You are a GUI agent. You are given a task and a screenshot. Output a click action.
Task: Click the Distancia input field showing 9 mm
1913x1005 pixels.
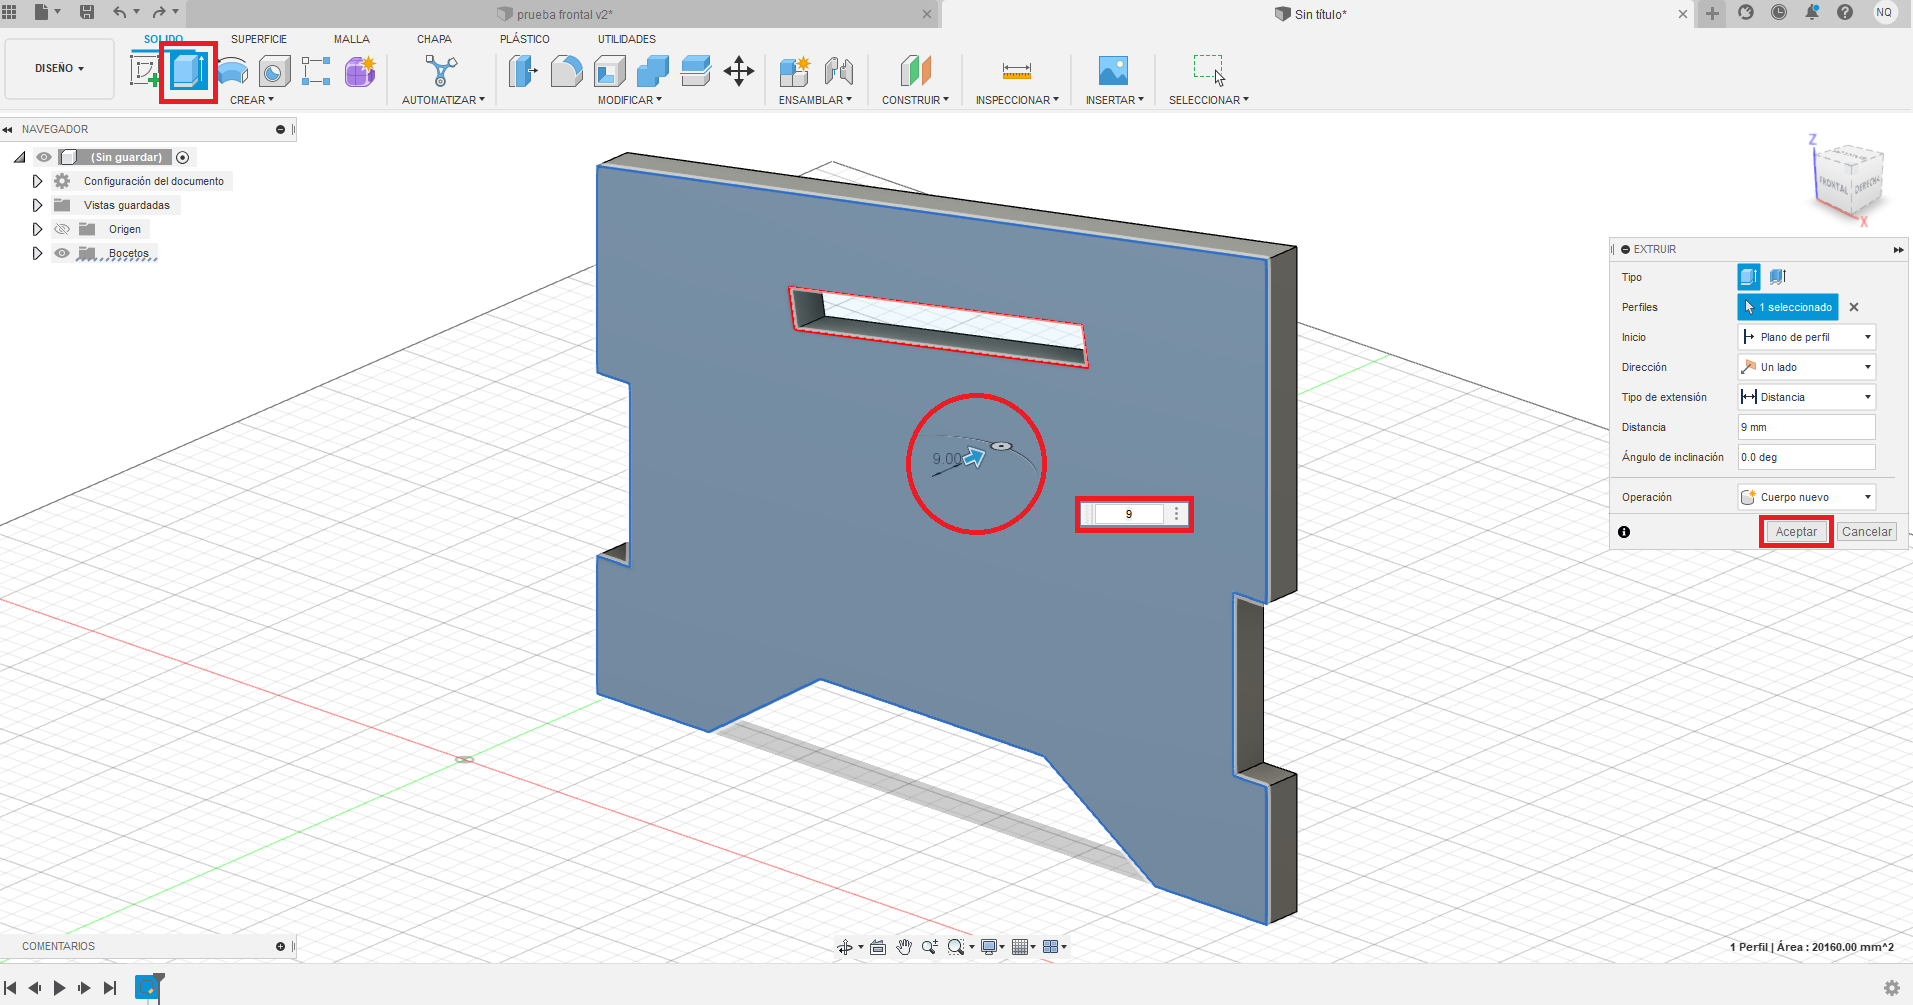click(1806, 427)
